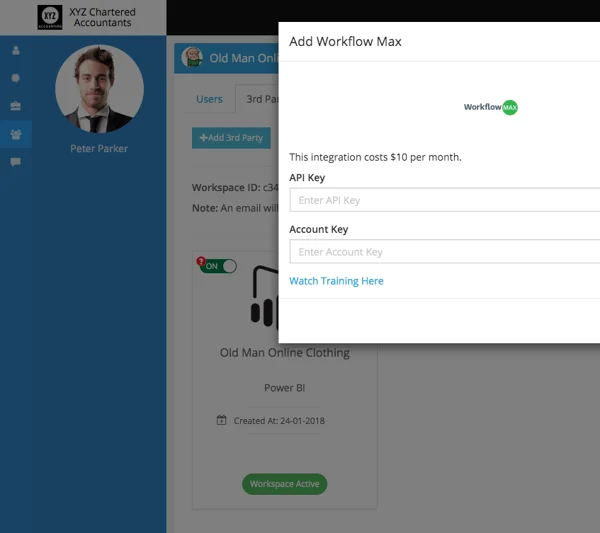Open the briefcase sidebar icon

coord(16,106)
